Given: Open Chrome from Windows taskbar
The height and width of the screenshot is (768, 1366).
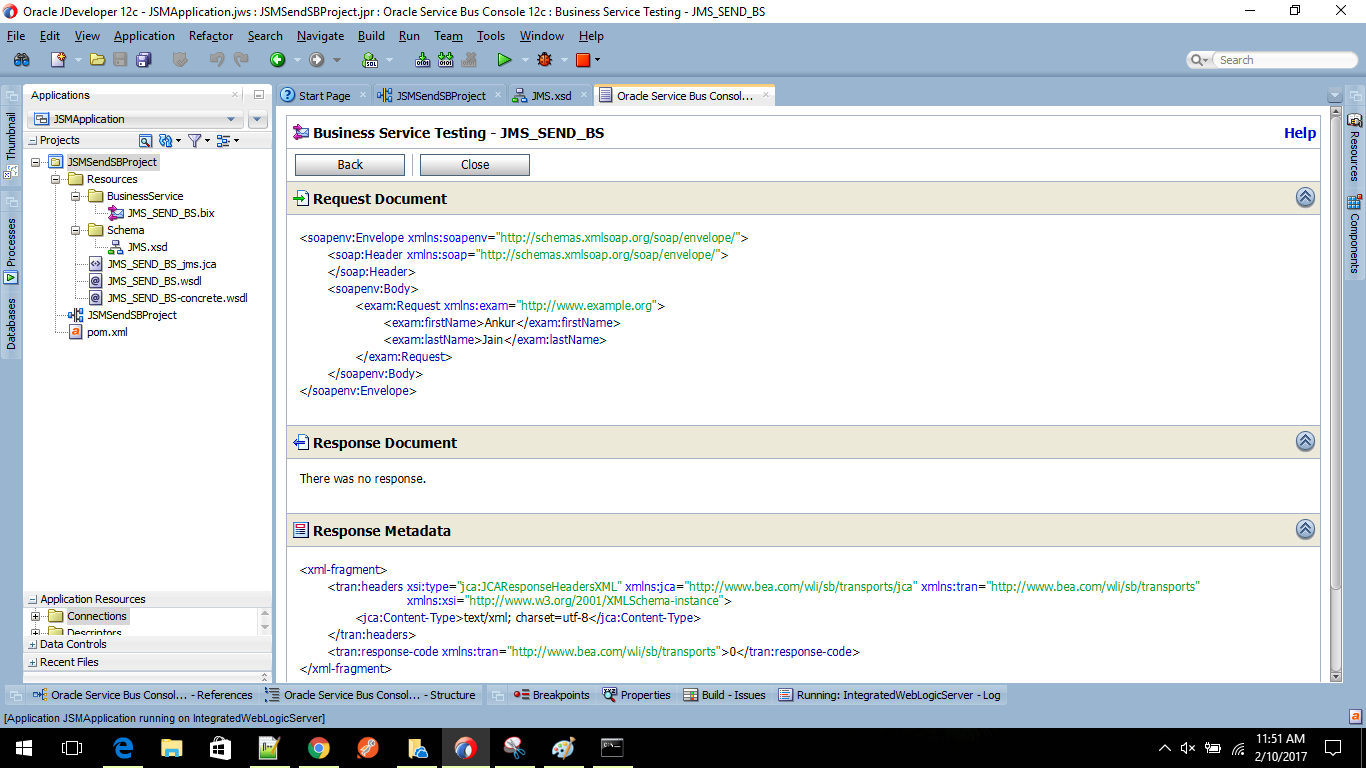Looking at the screenshot, I should pyautogui.click(x=319, y=748).
